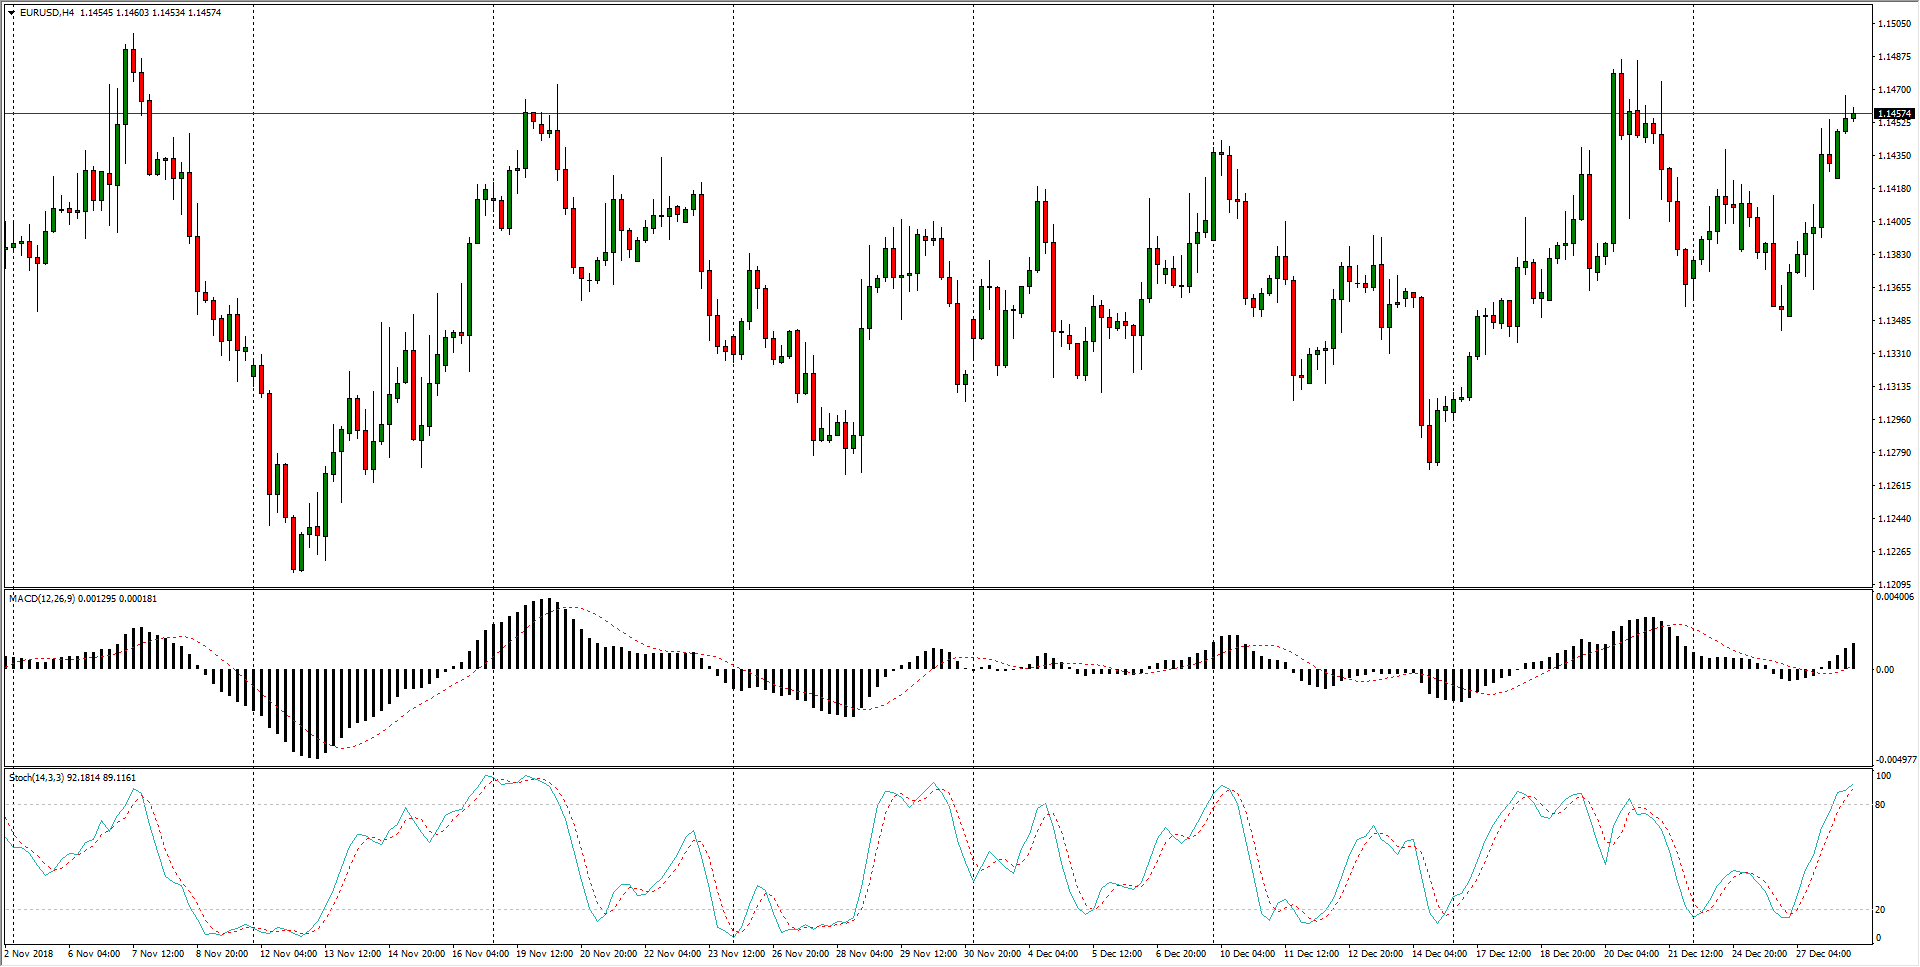Click the Stochastic 80 level label
Screen dimensions: 1920x967
1881,805
